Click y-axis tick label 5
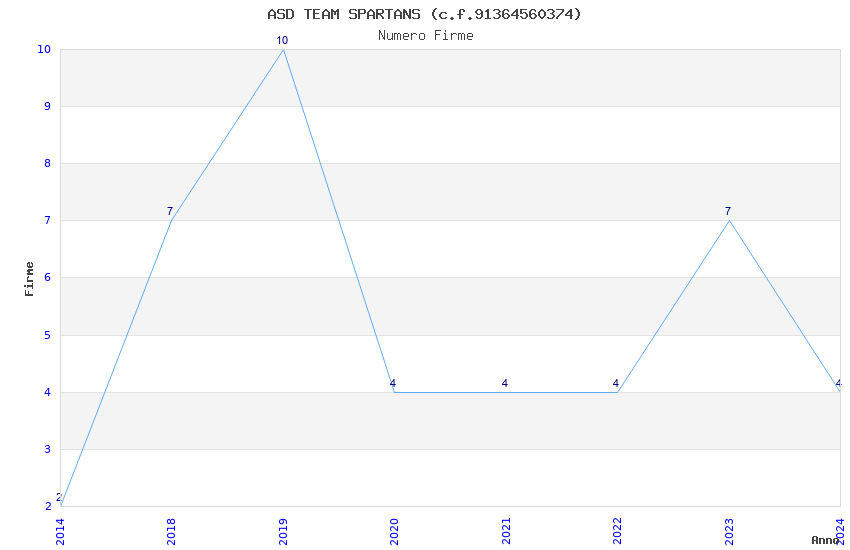The image size is (850, 550). pyautogui.click(x=48, y=335)
